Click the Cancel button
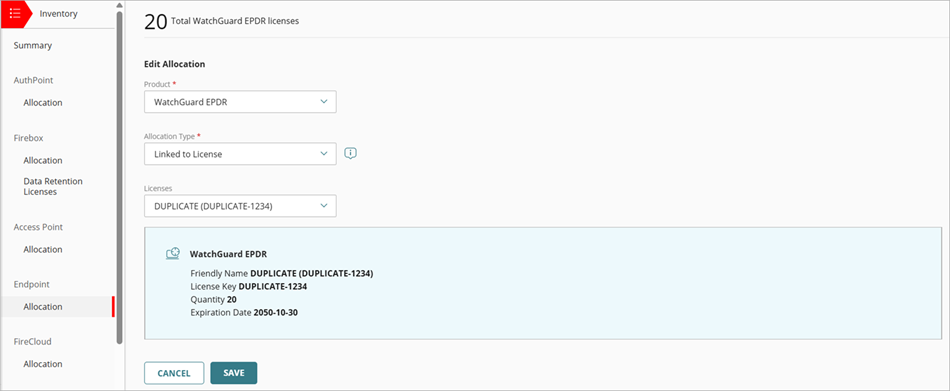 174,373
